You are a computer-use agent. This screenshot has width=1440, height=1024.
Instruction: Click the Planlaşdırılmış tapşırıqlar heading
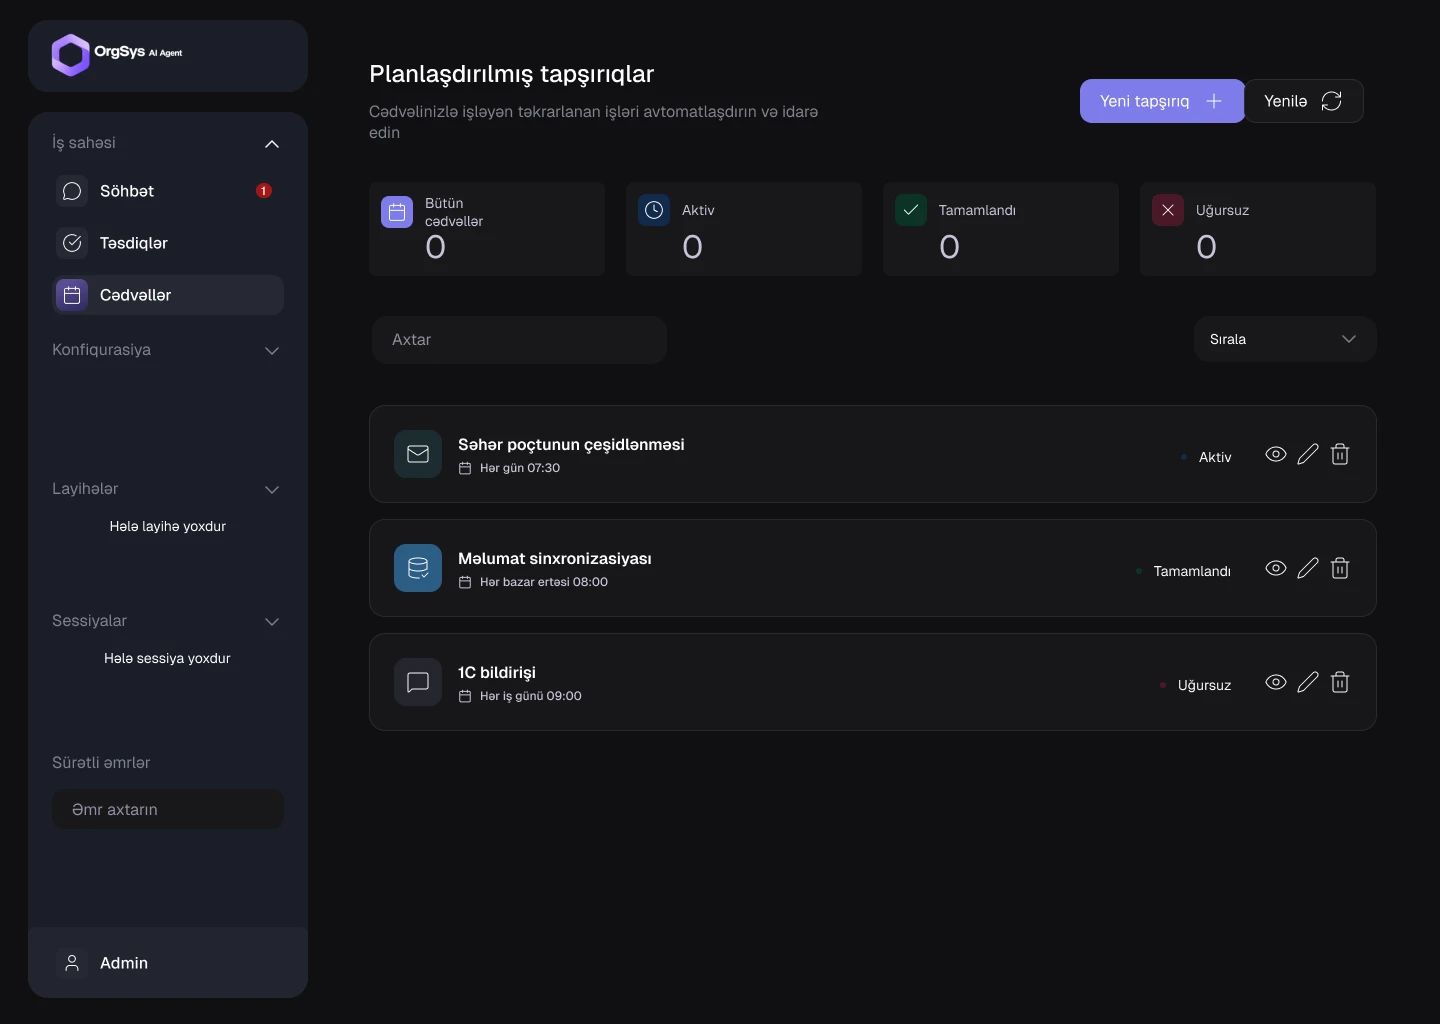512,74
